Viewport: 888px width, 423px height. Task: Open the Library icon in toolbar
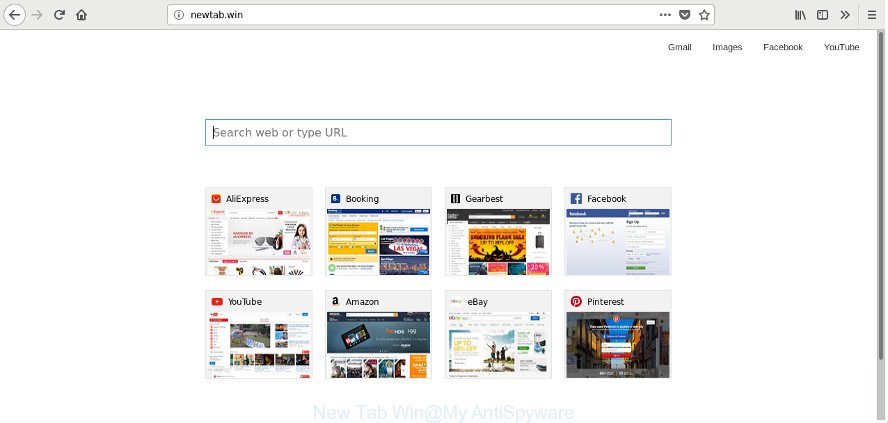[800, 15]
